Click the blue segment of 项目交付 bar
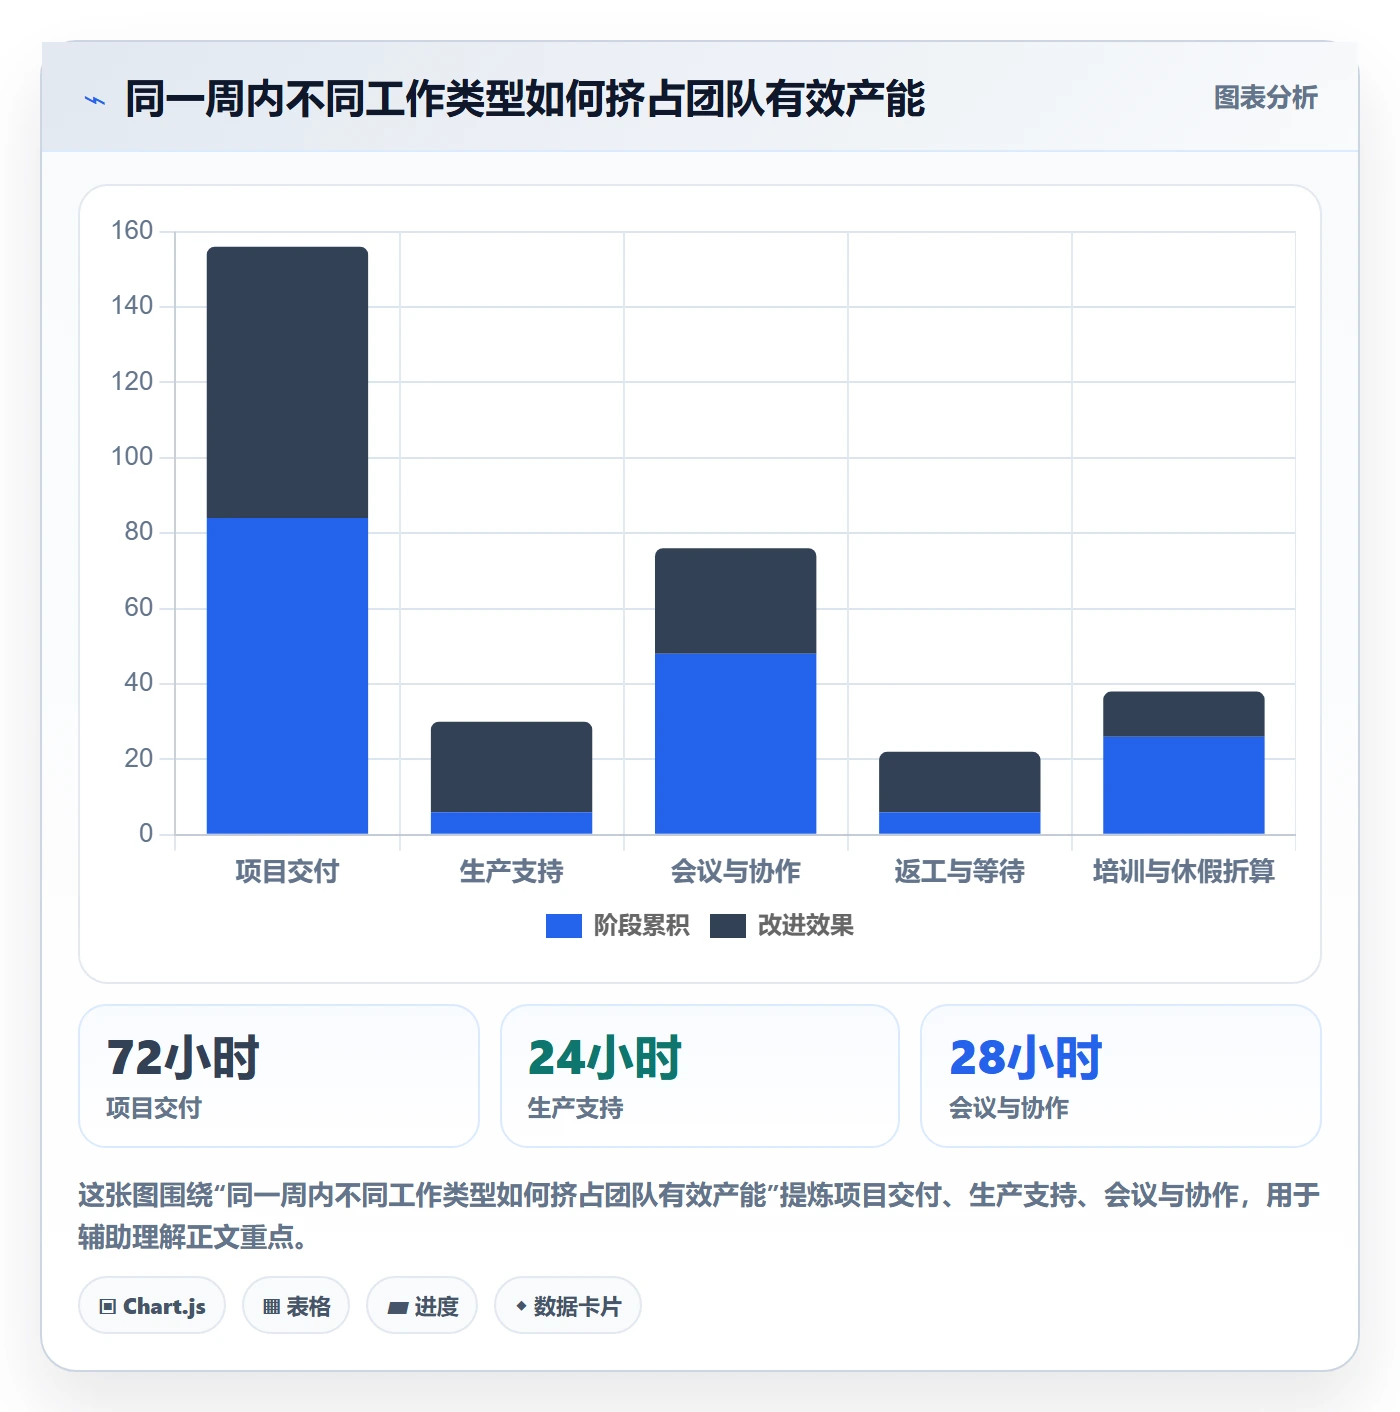Viewport: 1400px width, 1412px height. point(287,676)
